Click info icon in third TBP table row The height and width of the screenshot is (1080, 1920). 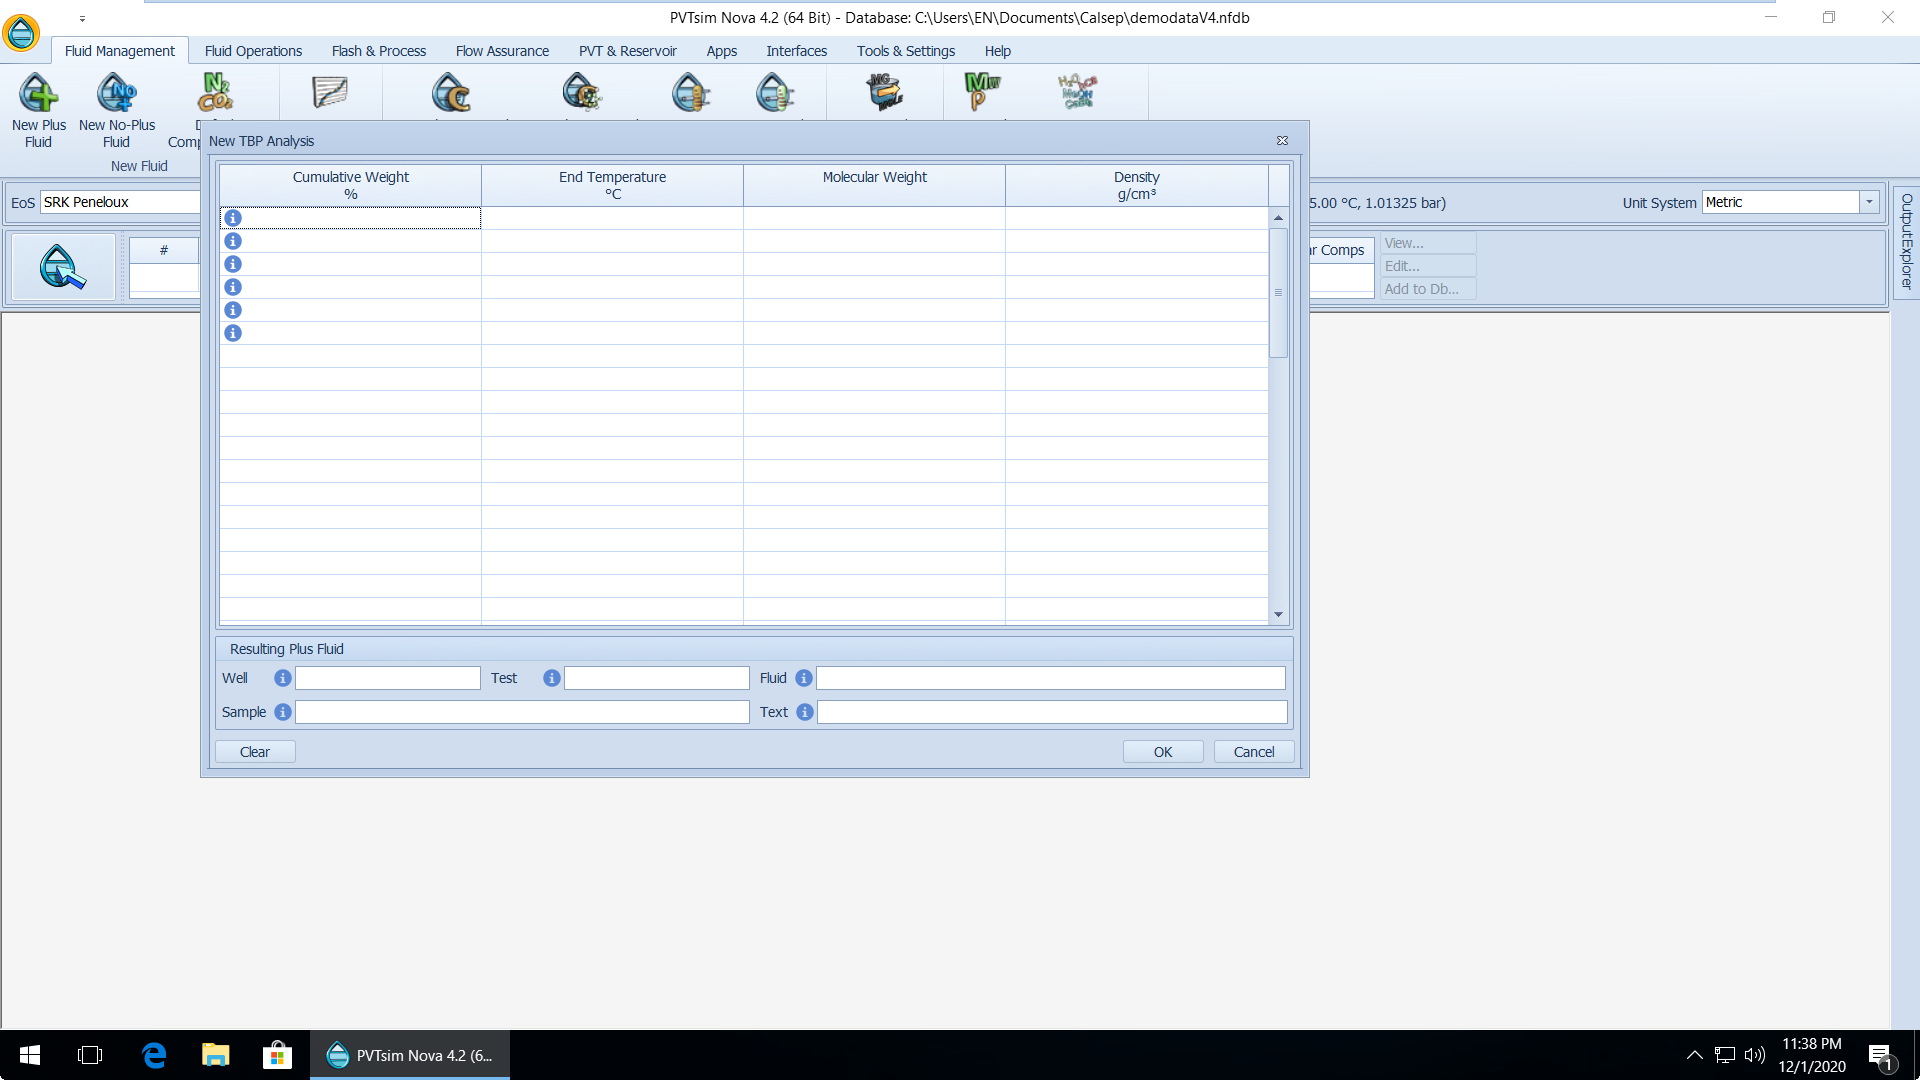tap(233, 264)
